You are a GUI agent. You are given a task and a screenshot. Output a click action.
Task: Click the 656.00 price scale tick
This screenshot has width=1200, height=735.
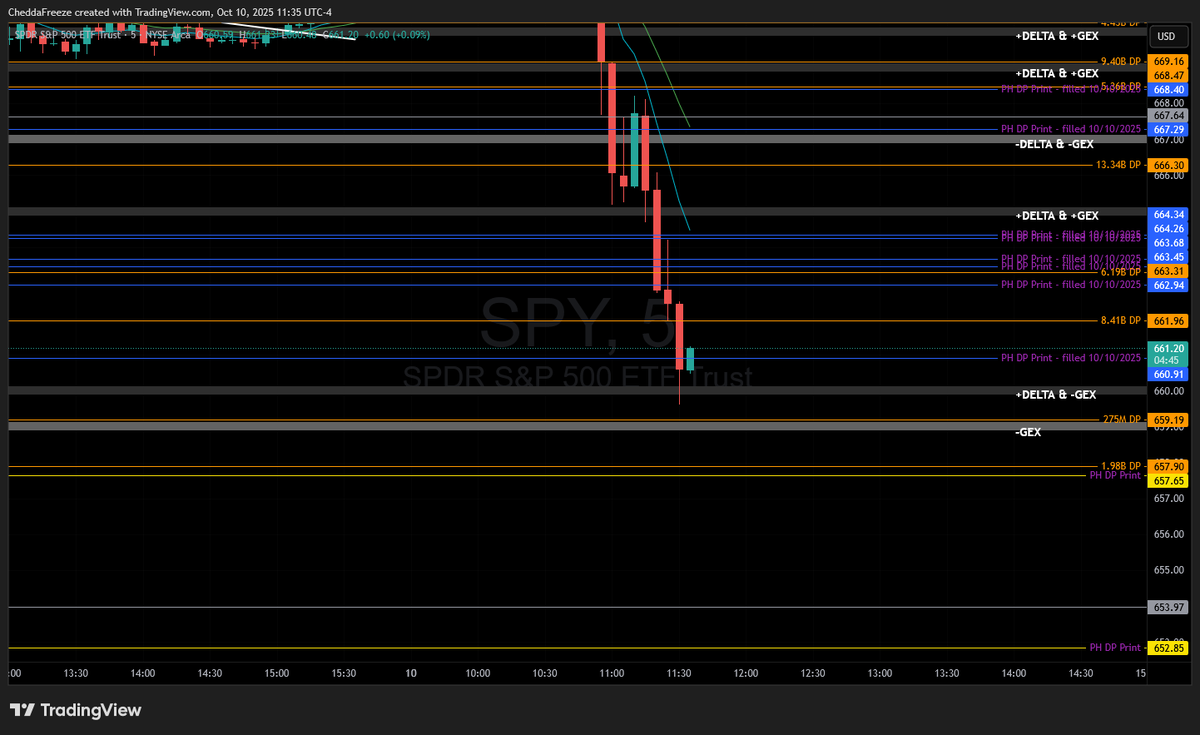click(x=1168, y=534)
